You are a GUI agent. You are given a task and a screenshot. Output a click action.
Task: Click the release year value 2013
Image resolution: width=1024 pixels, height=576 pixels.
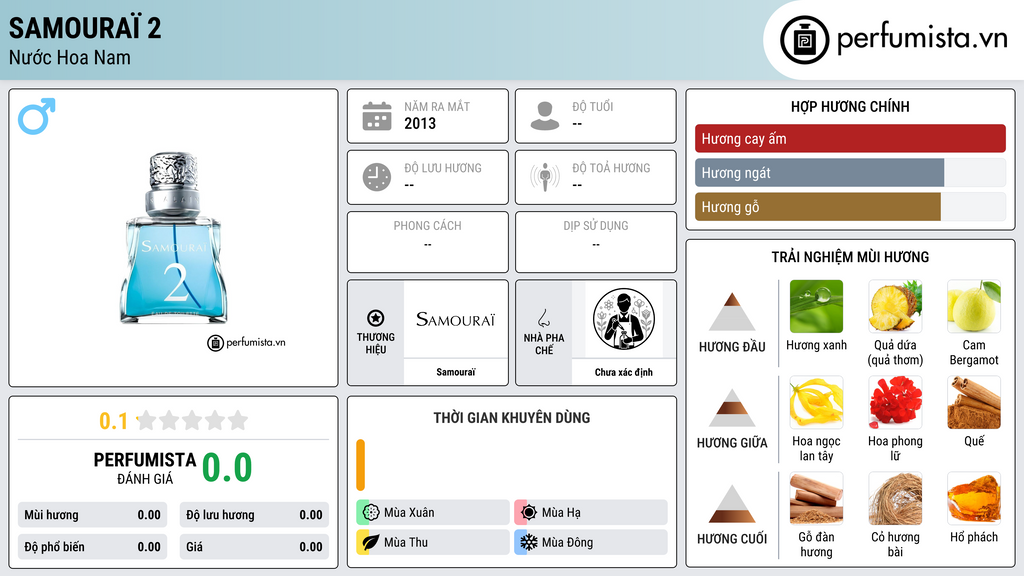pos(420,123)
